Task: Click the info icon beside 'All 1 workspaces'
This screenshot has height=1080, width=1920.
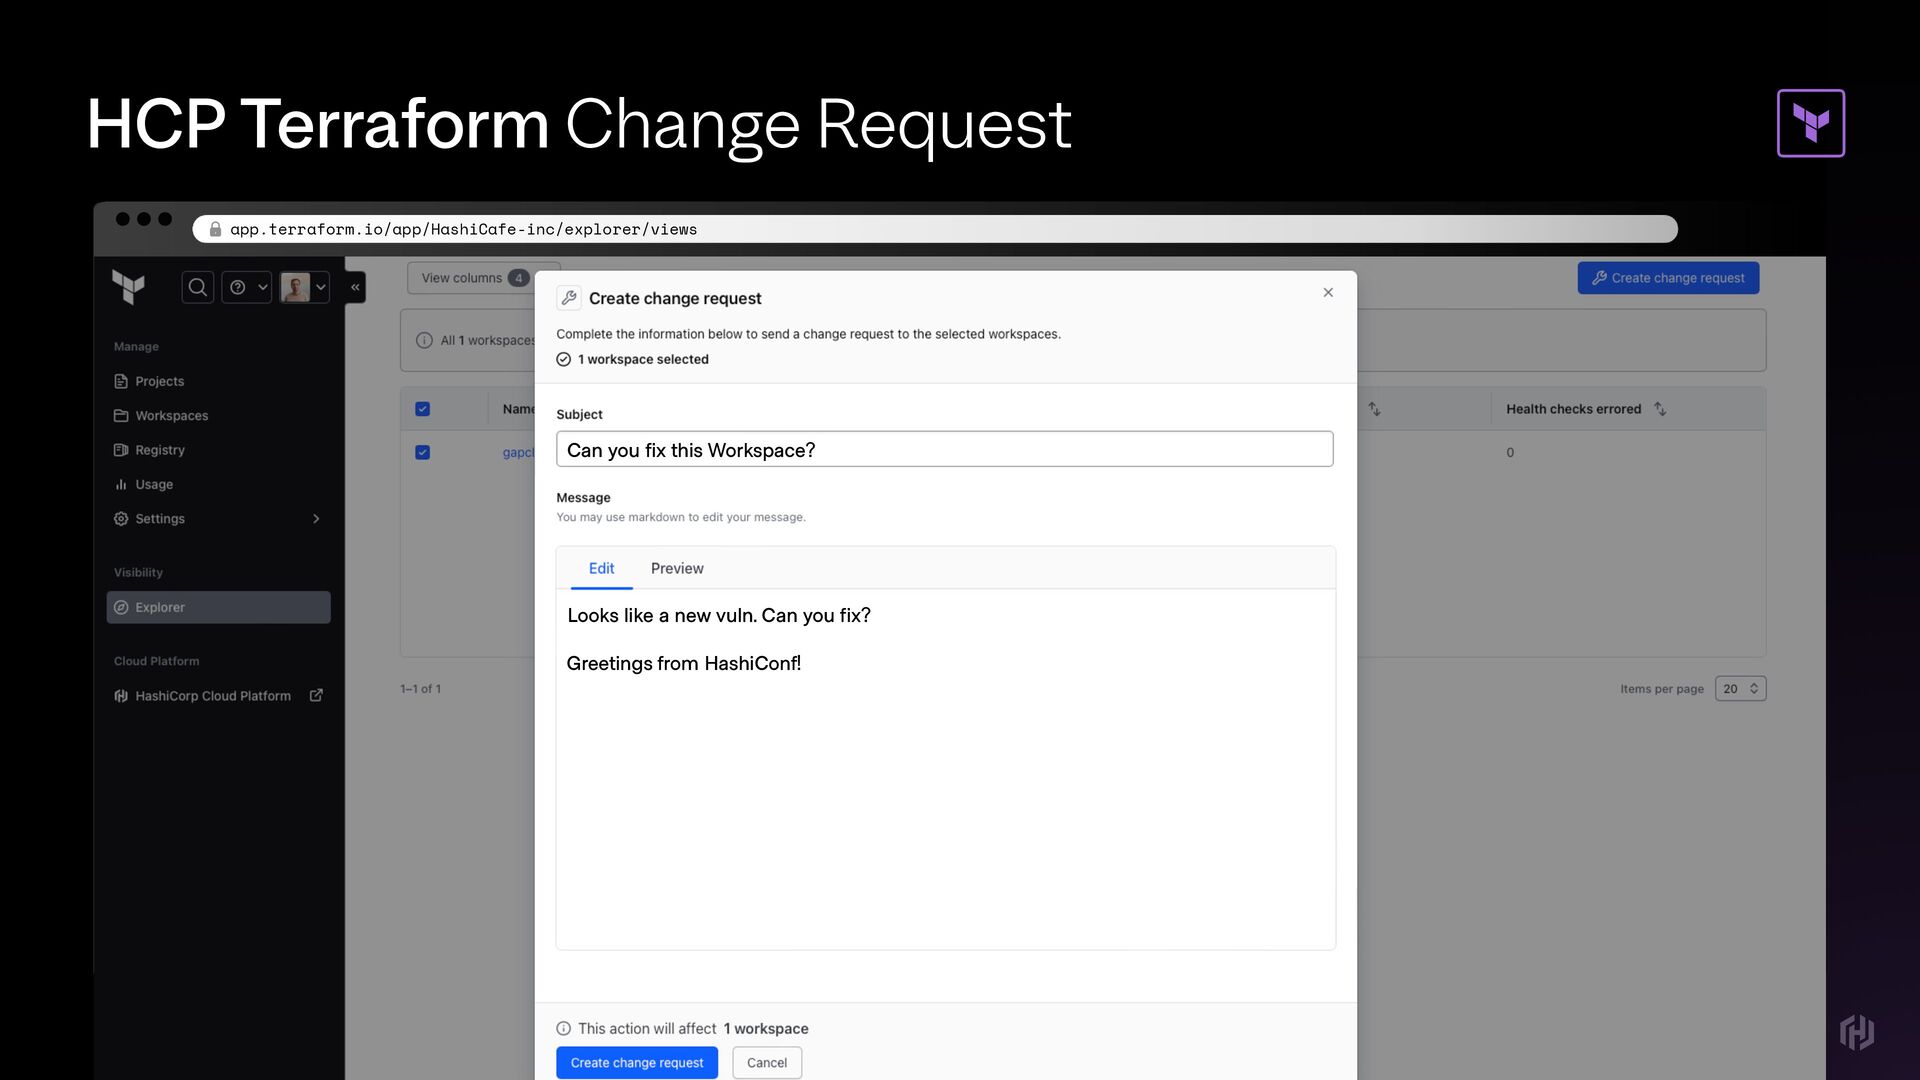Action: pyautogui.click(x=424, y=341)
